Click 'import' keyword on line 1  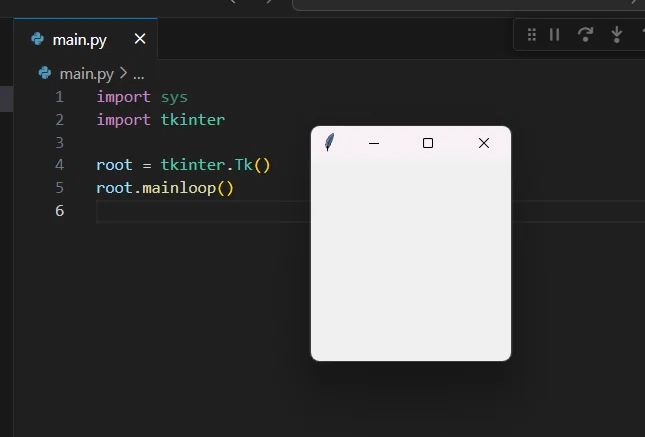[123, 97]
